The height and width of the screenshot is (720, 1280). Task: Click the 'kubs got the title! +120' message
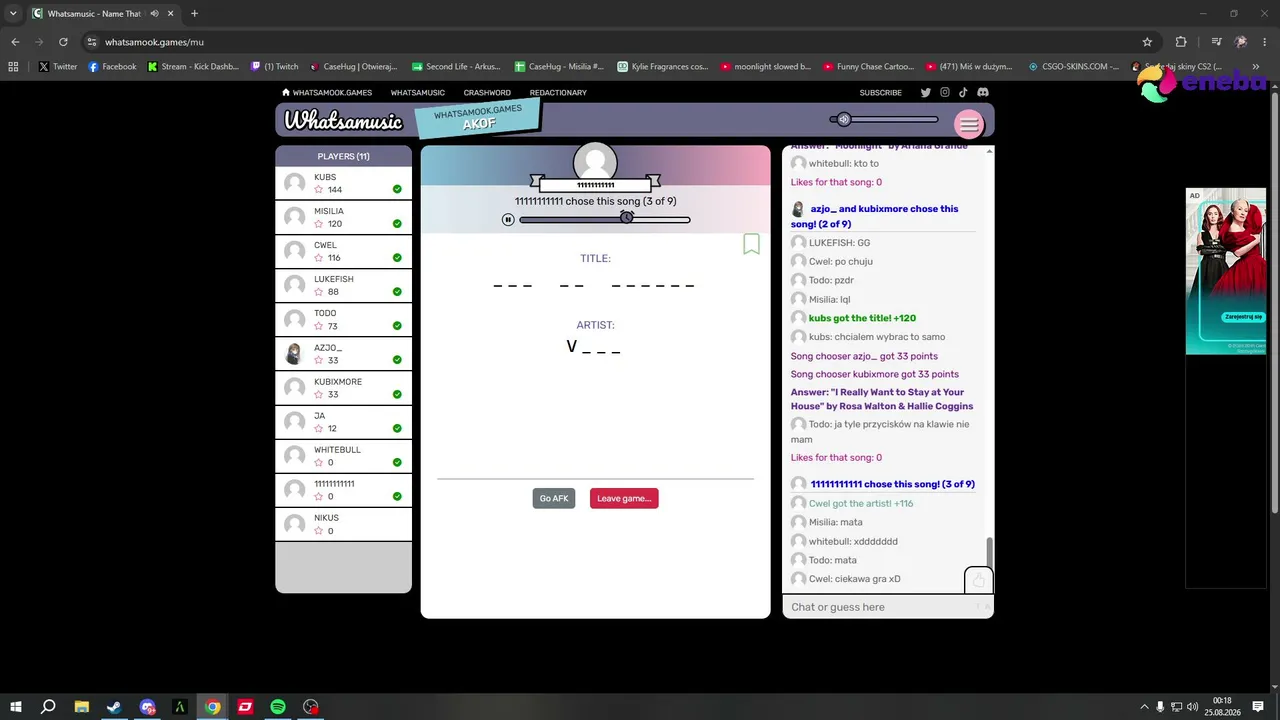click(x=862, y=318)
